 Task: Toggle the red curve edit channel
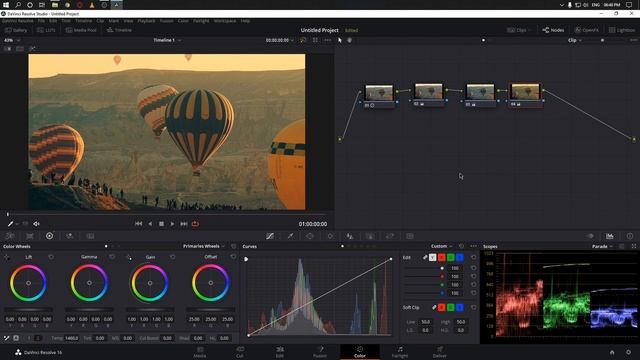(442, 257)
